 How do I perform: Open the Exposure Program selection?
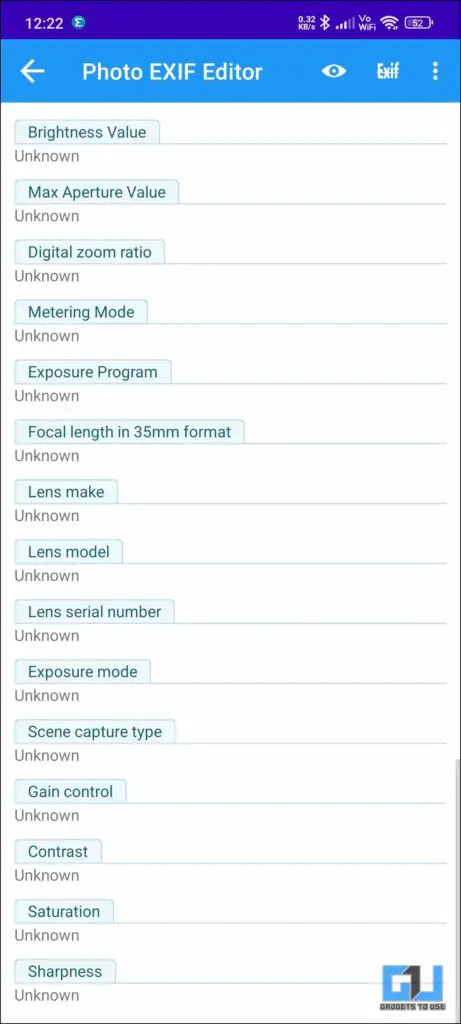(x=230, y=385)
